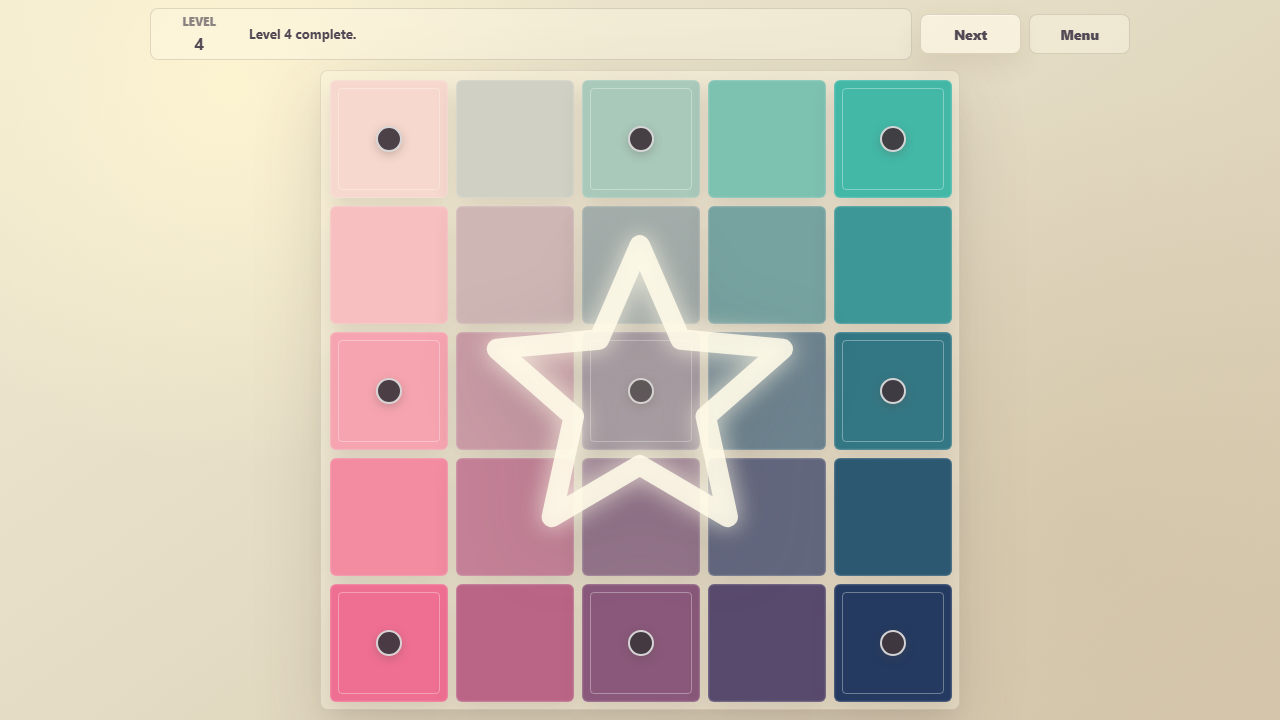
Task: Click the pinned plum tile in bottom row center
Action: click(x=641, y=643)
